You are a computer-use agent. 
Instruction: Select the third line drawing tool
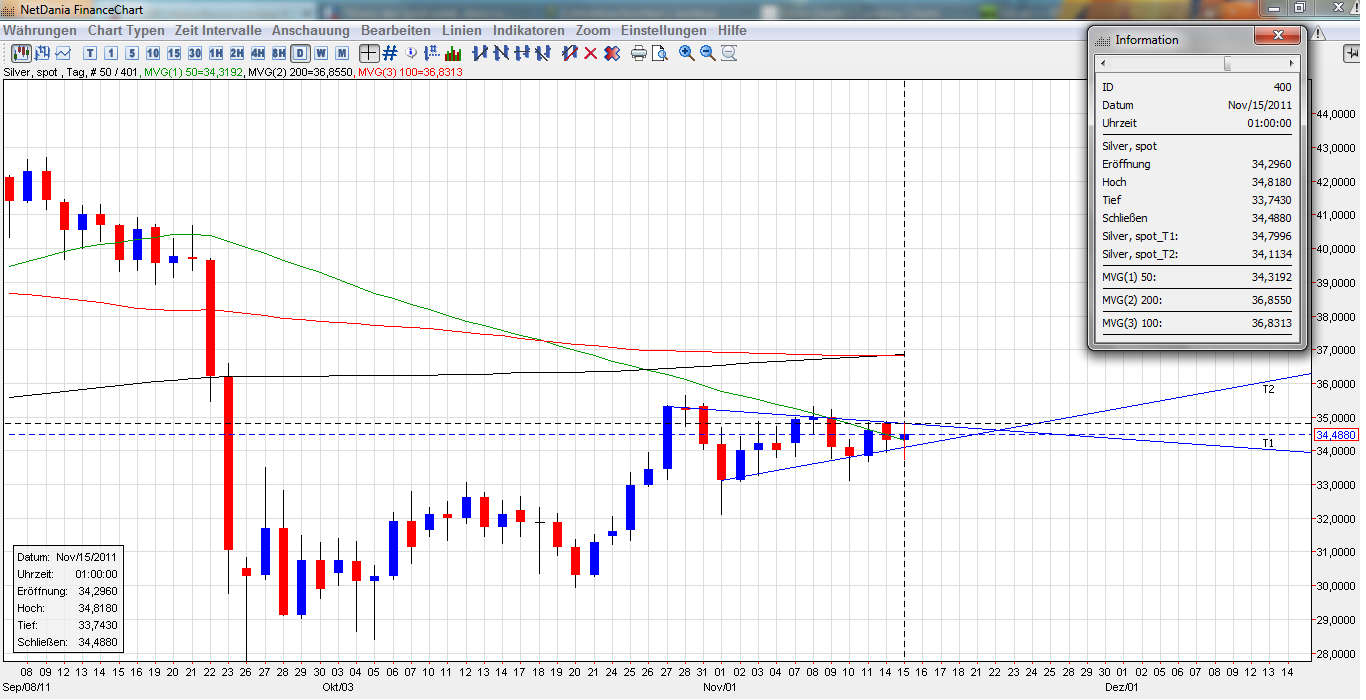tap(522, 53)
